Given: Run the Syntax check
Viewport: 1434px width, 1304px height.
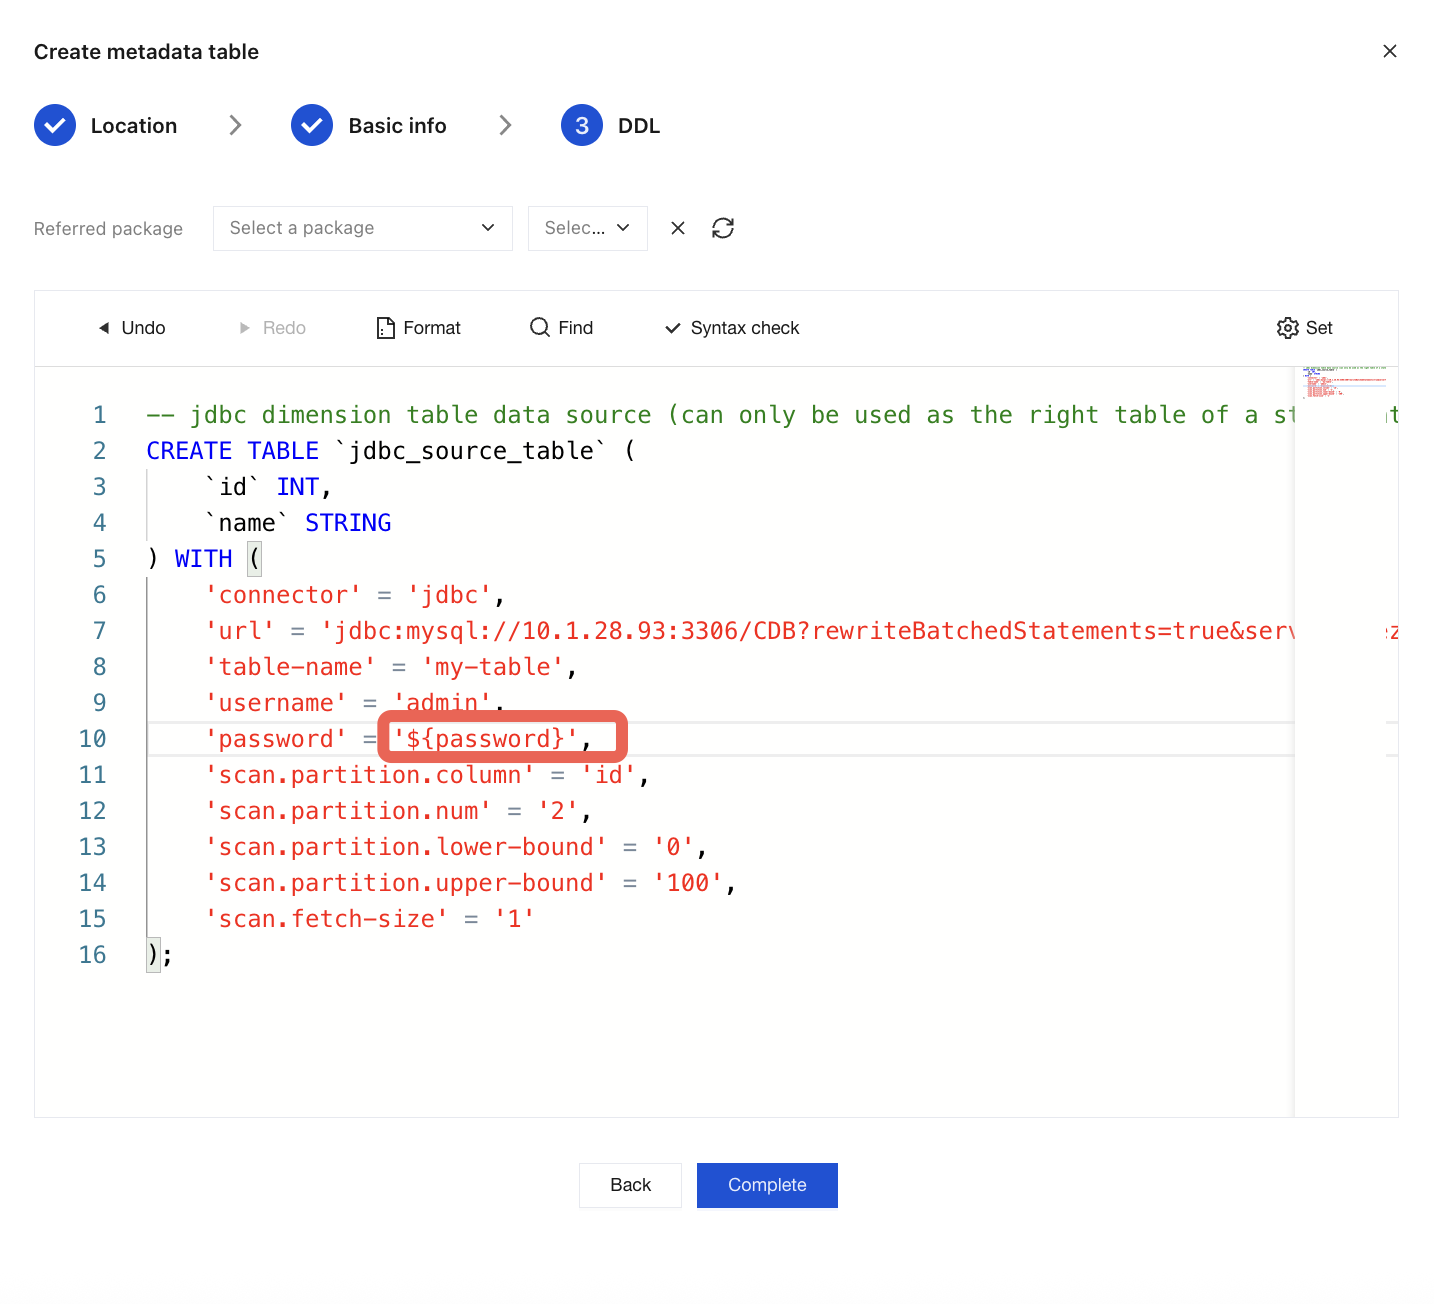Looking at the screenshot, I should (x=732, y=328).
